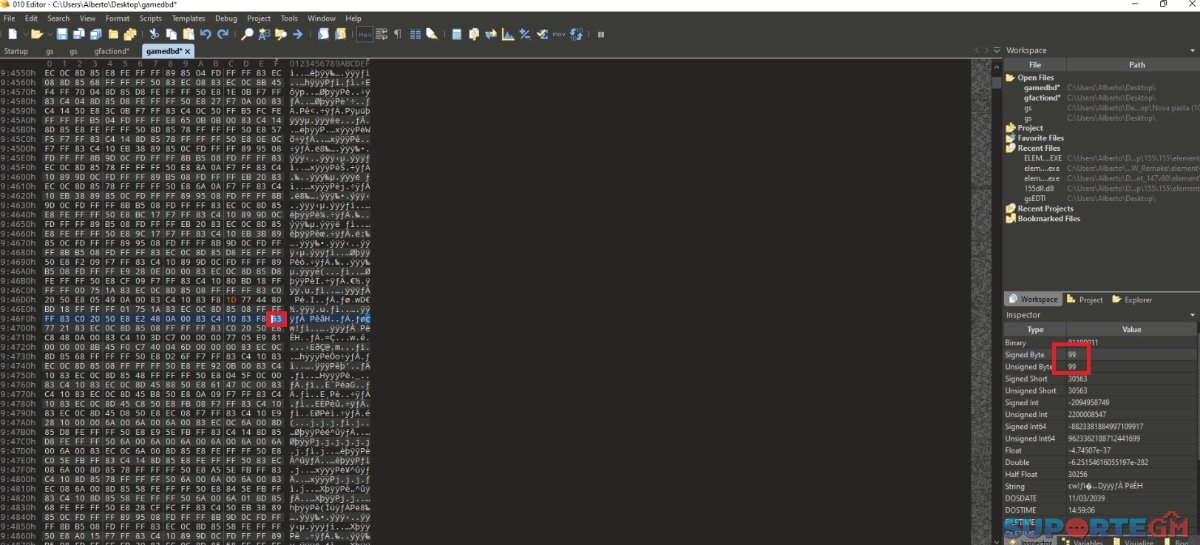Viewport: 1200px width, 545px height.
Task: Click the Redo arrow icon
Action: (x=223, y=34)
